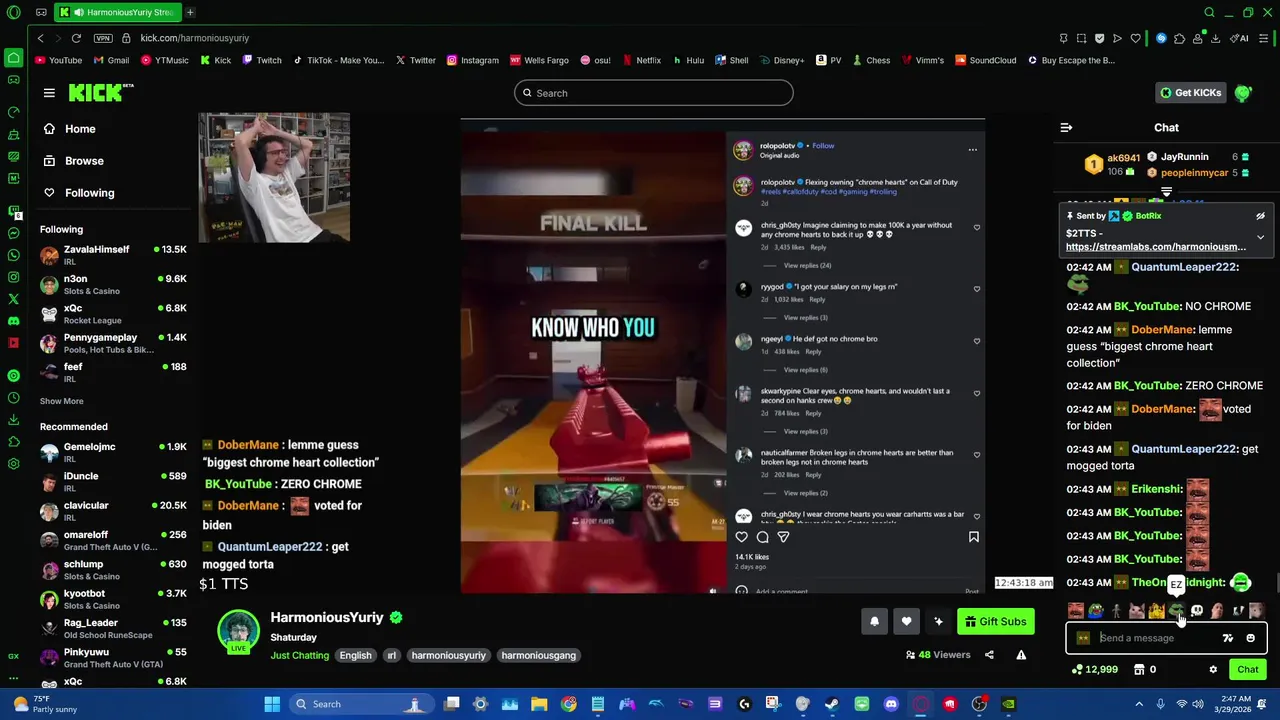Open the hamburger menu beside Kick logo
The width and height of the screenshot is (1280, 720).
49,93
